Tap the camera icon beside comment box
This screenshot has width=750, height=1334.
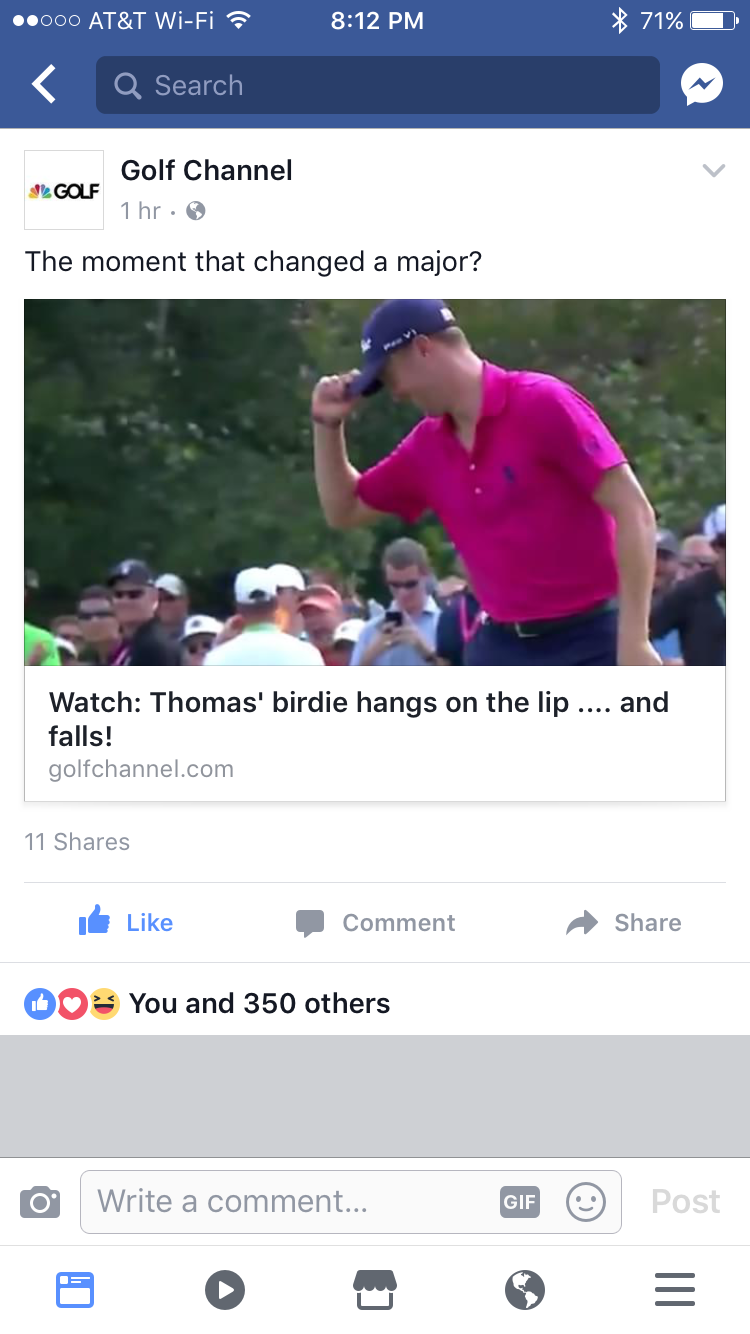coord(40,1201)
